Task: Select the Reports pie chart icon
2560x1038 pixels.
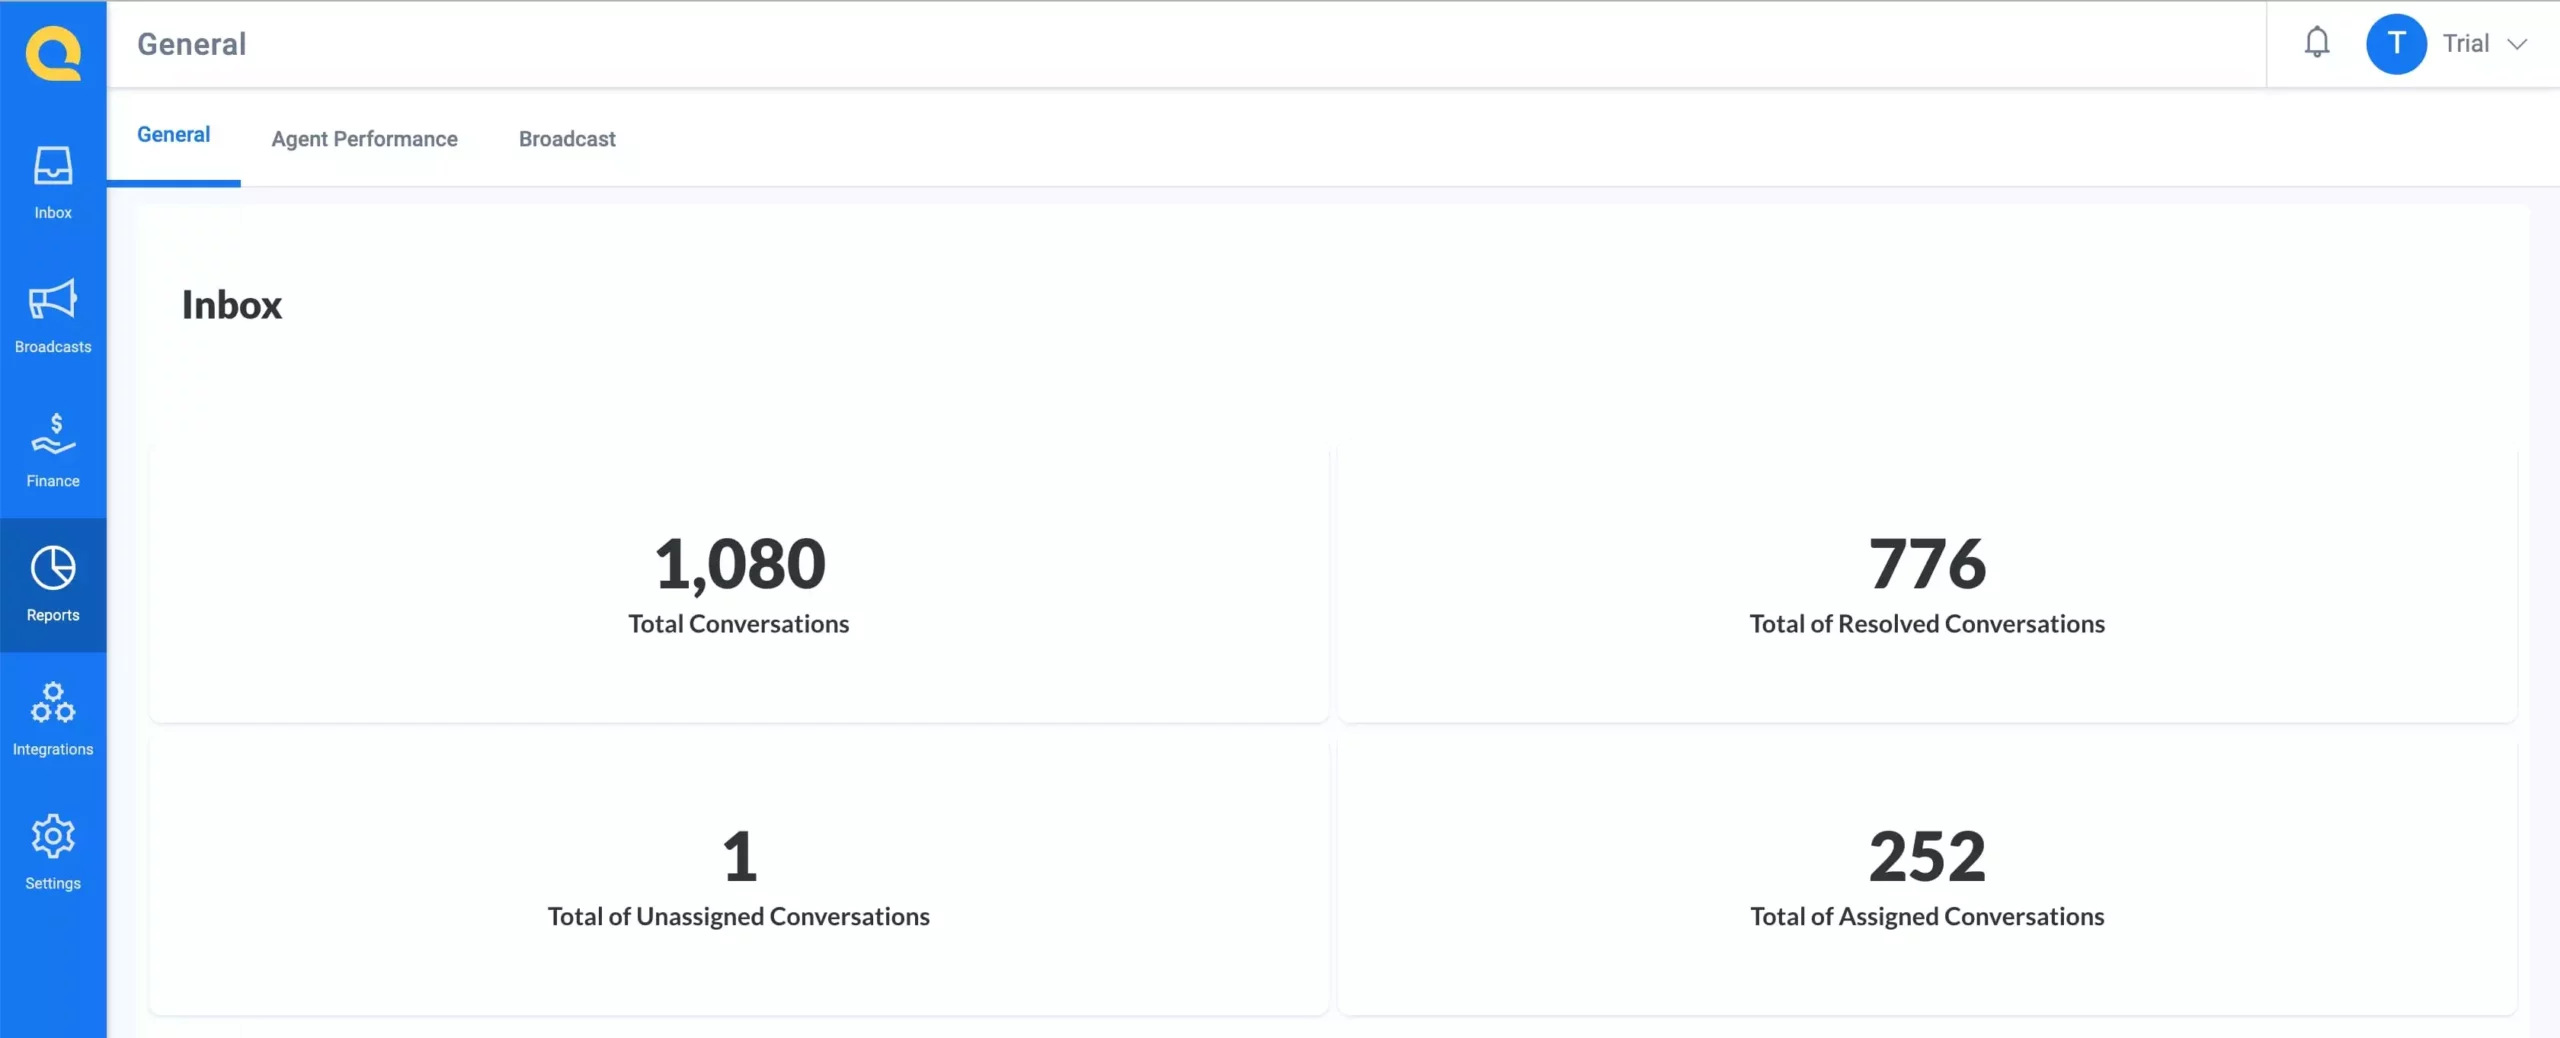Action: point(53,568)
